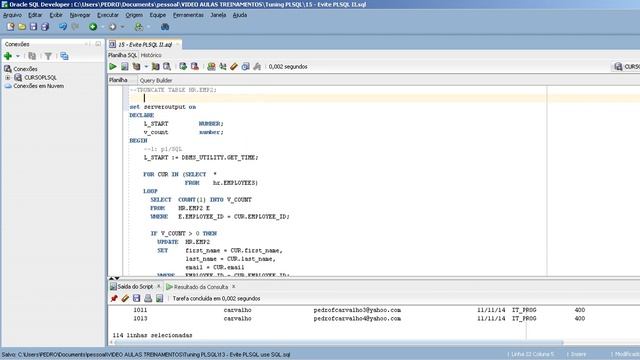Refresh connections in the Conexões panel

click(32, 56)
